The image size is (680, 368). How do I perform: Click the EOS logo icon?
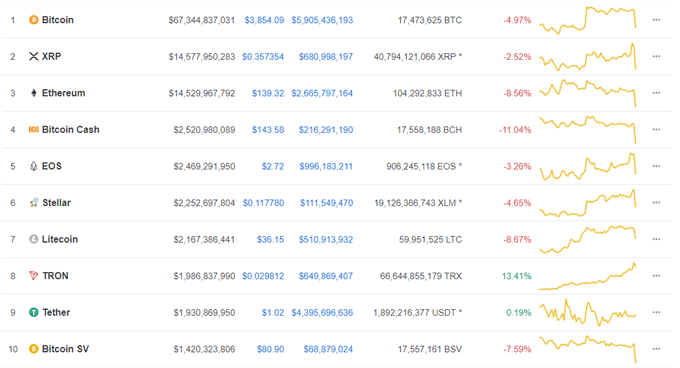33,166
